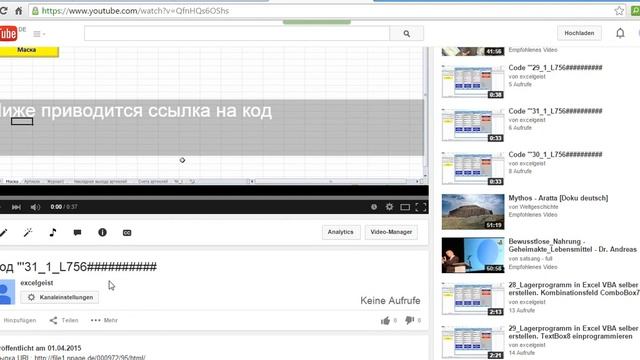Open the Analytics button
This screenshot has height=360, width=640.
tap(341, 232)
